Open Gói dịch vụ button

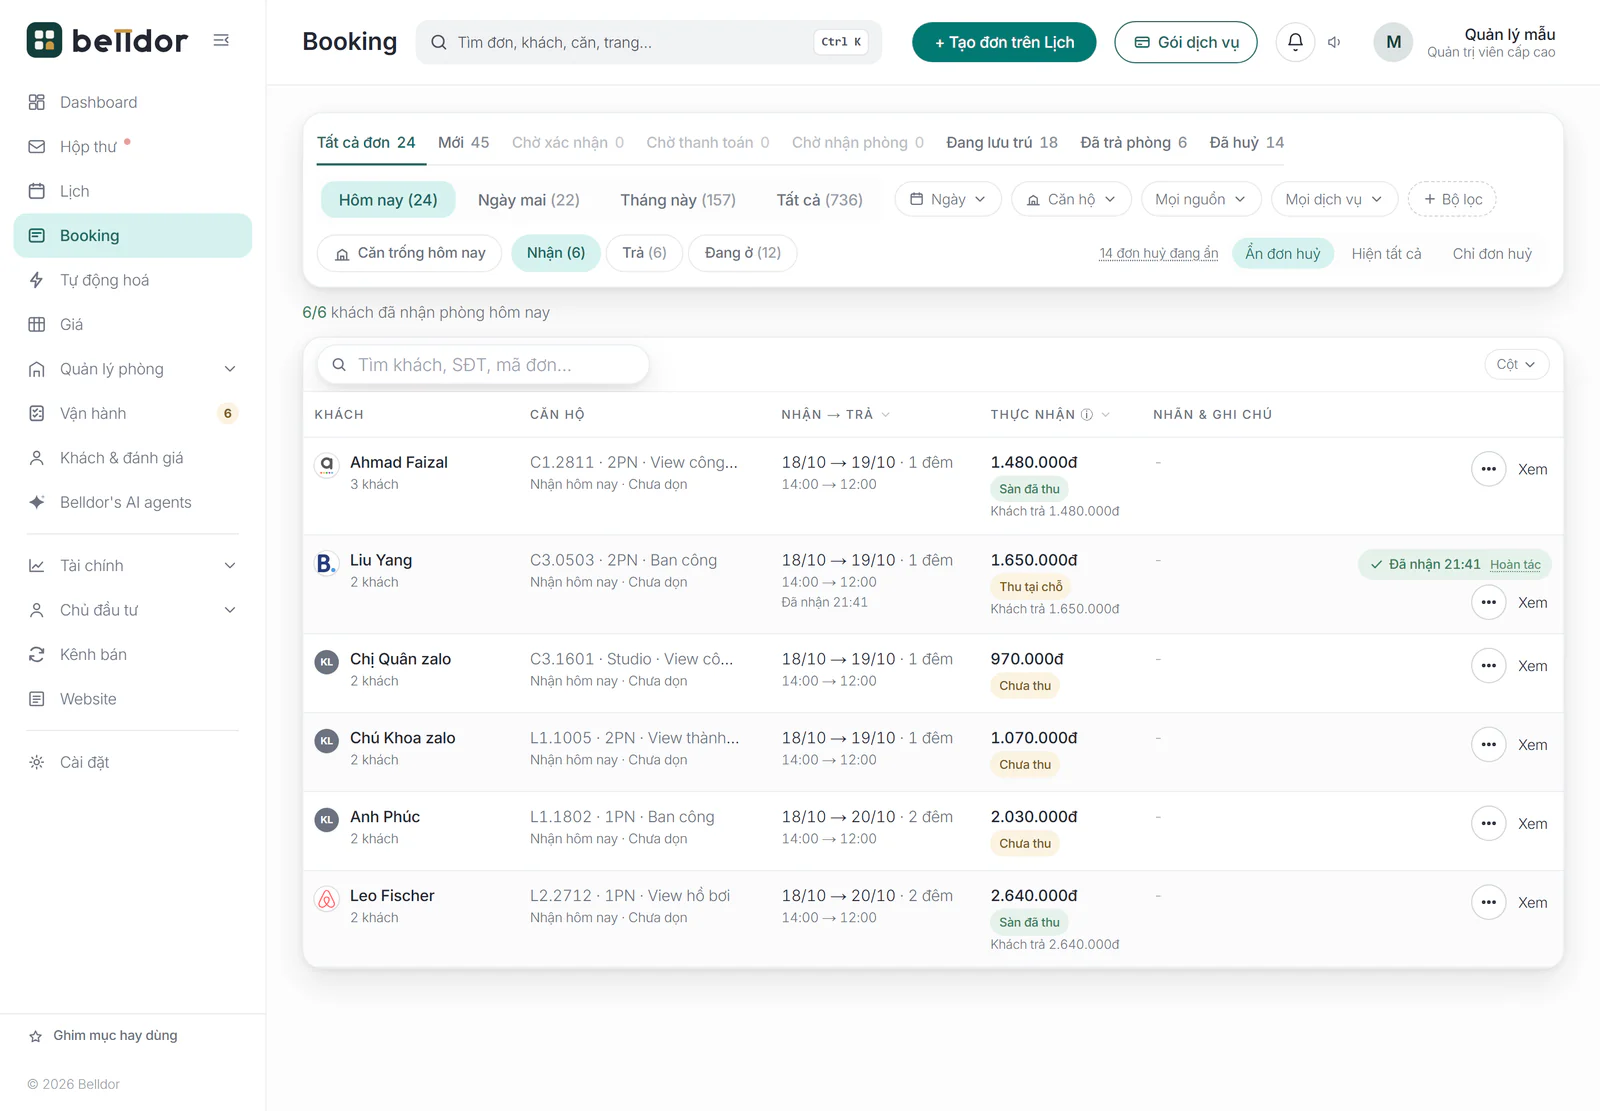(1186, 42)
